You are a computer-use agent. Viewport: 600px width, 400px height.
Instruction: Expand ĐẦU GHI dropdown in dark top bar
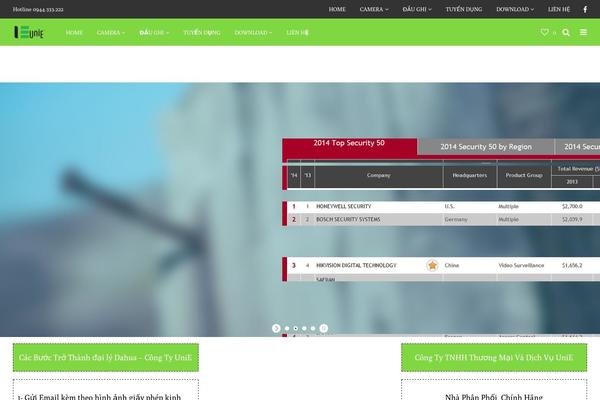(x=417, y=9)
